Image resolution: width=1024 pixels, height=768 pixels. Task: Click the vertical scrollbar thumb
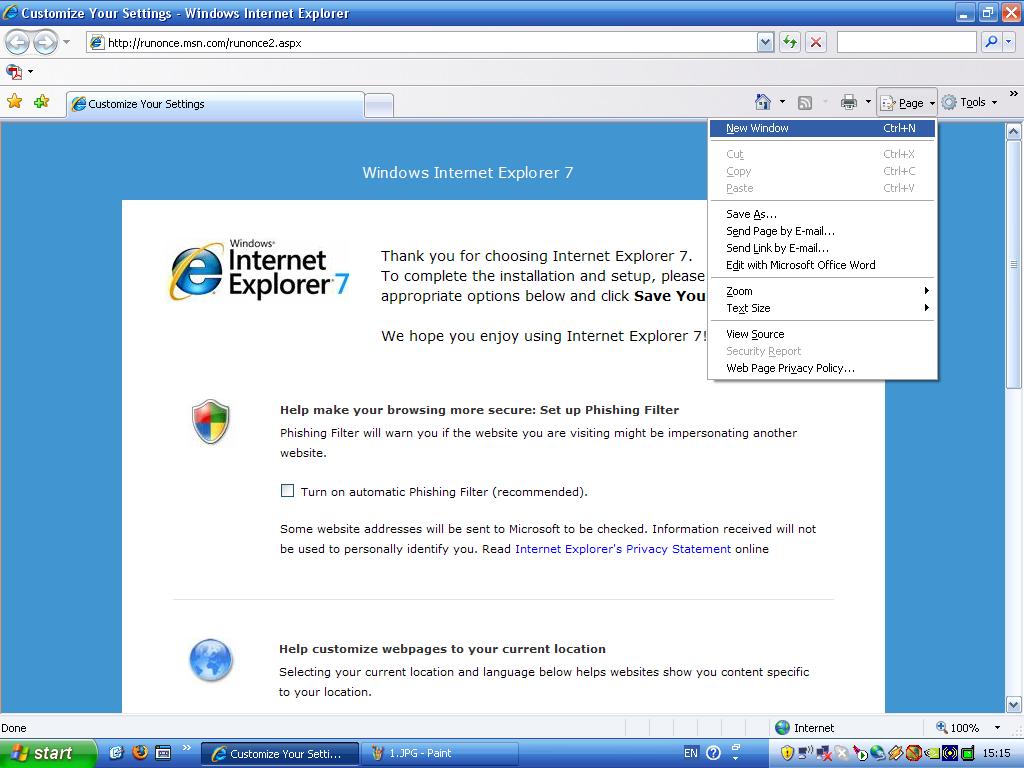[x=1014, y=264]
